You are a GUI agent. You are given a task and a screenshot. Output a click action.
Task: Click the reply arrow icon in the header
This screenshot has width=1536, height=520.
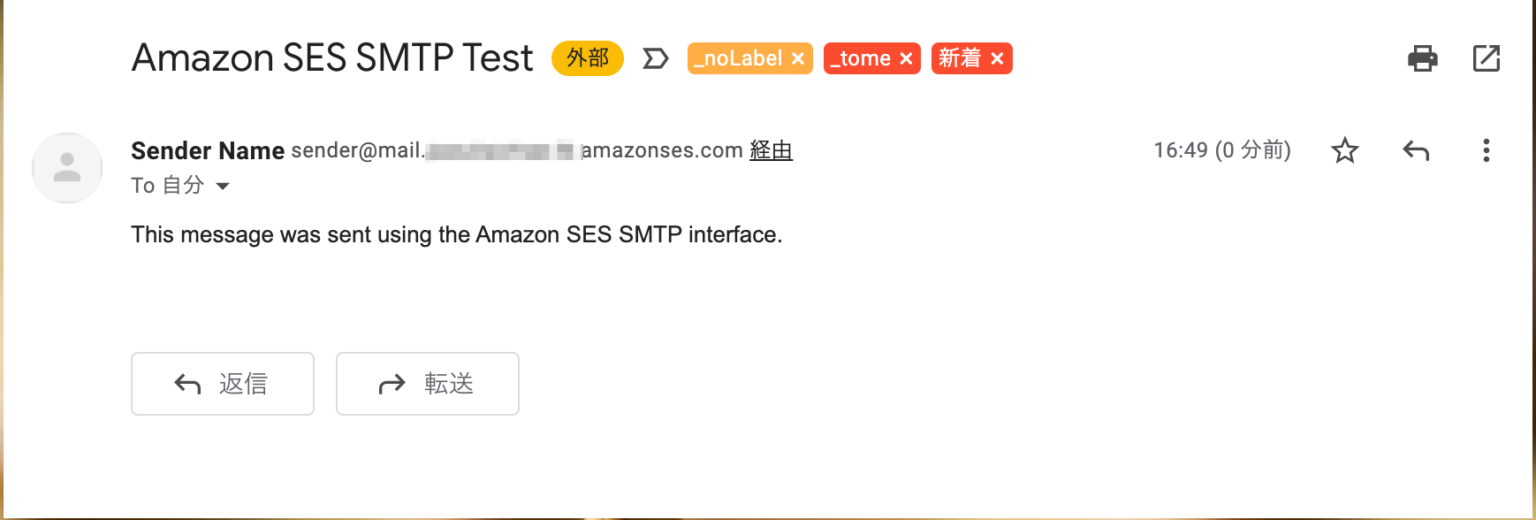[1415, 151]
